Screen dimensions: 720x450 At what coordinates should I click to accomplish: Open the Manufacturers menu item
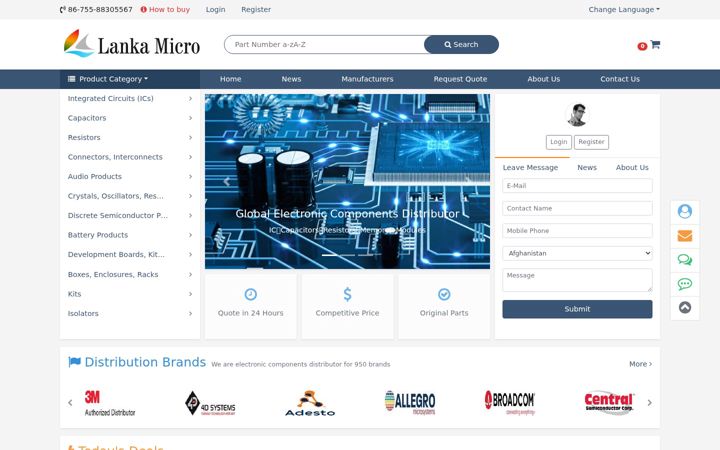pyautogui.click(x=367, y=79)
